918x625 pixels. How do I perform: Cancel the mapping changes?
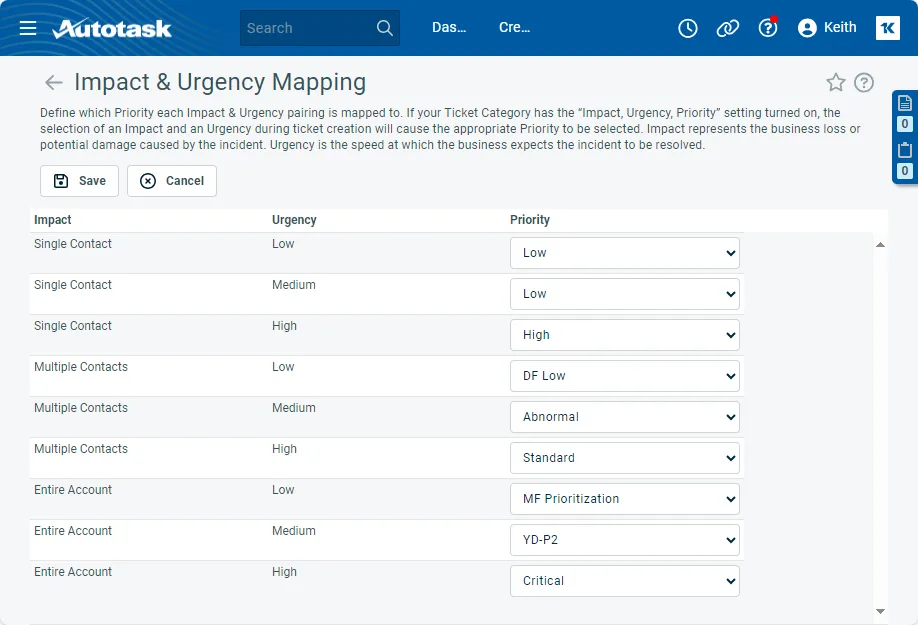[172, 181]
